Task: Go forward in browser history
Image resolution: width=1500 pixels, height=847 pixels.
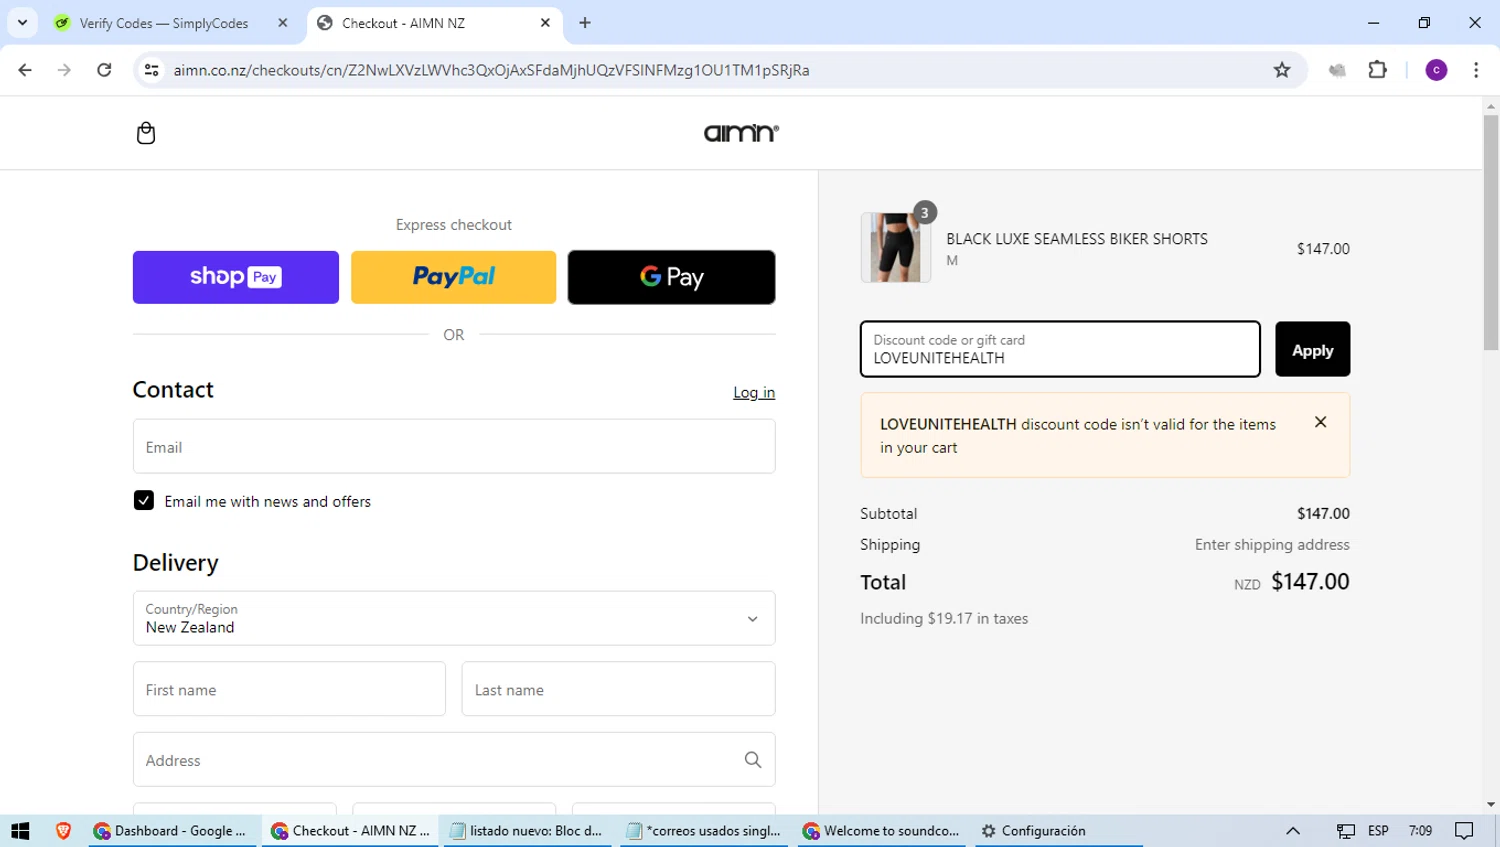Action: tap(64, 70)
